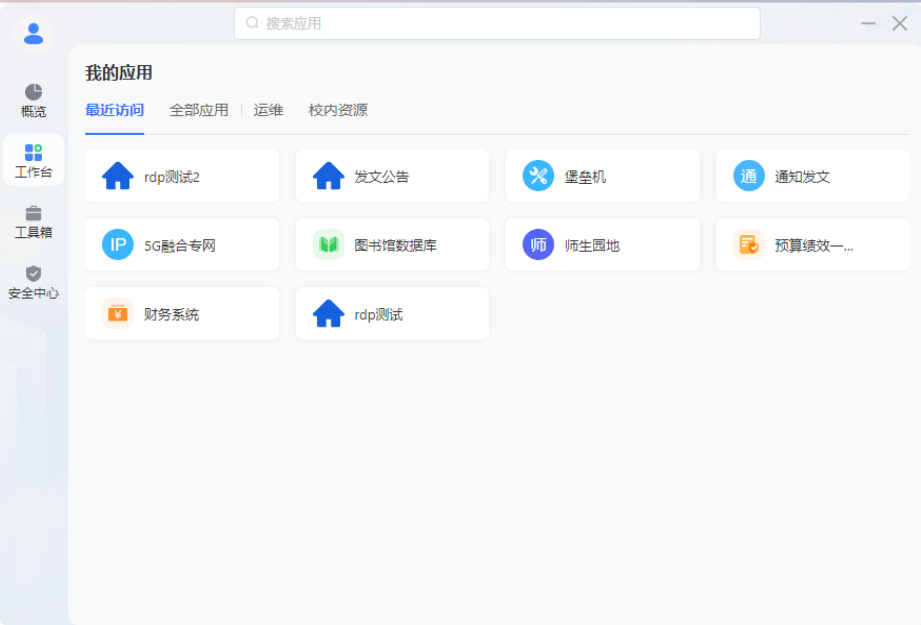Open the 预算绩效 orange document icon
Screen dimensions: 921x625
(x=749, y=244)
